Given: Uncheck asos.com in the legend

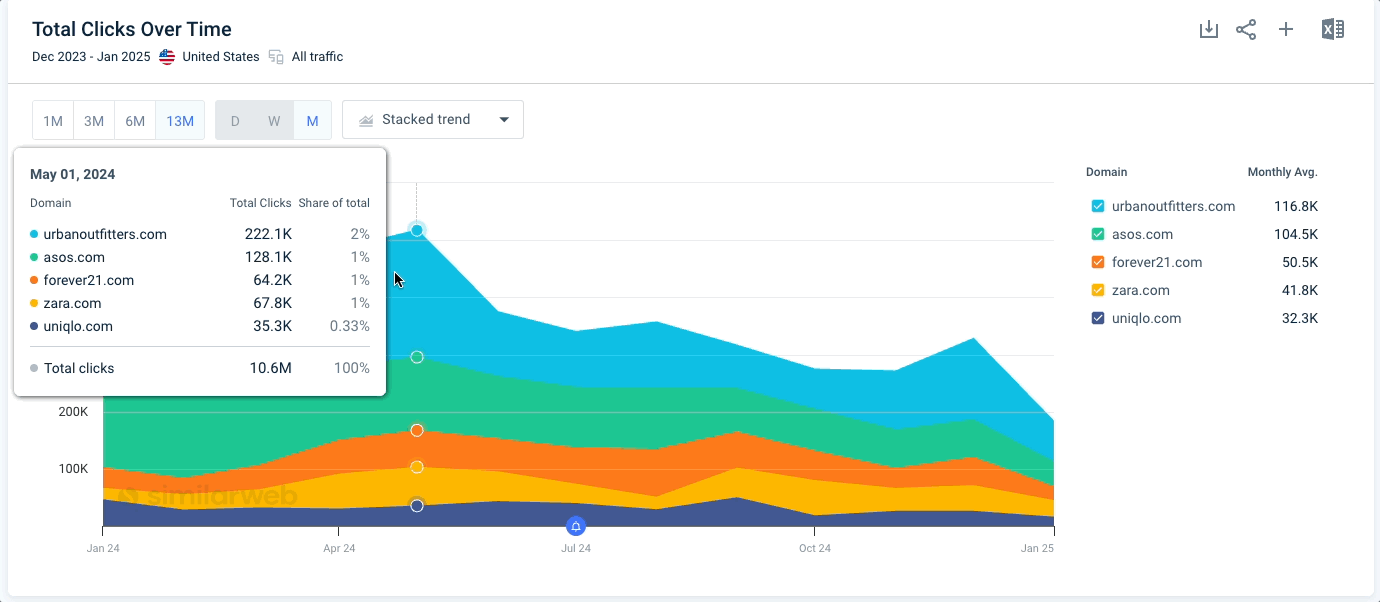Looking at the screenshot, I should point(1098,234).
